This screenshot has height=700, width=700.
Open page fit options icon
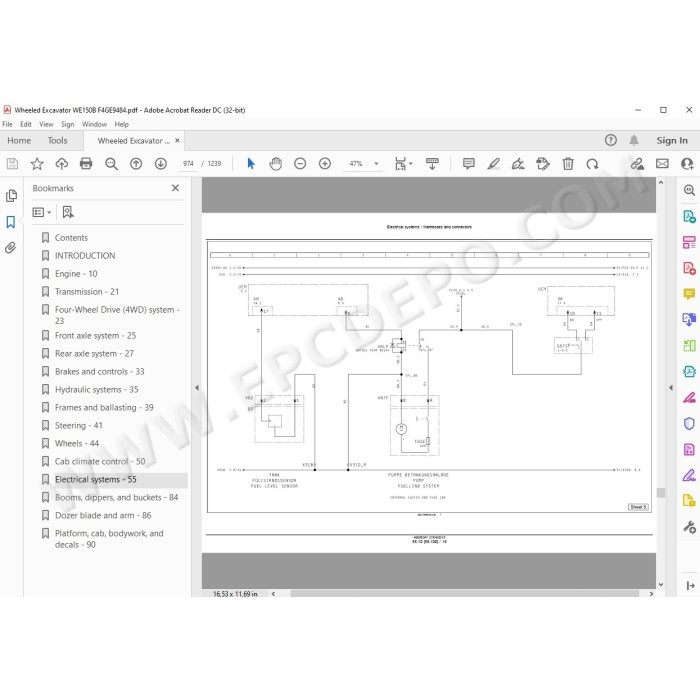pos(403,164)
